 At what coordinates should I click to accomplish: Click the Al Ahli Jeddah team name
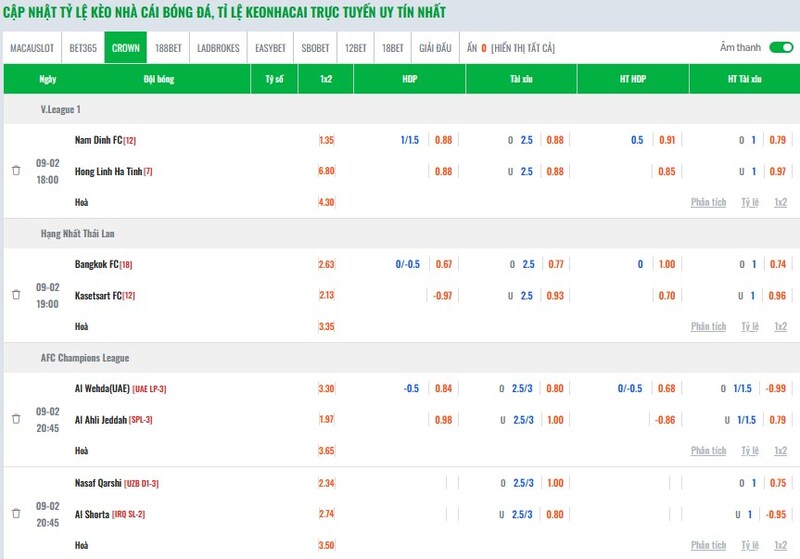pos(101,420)
